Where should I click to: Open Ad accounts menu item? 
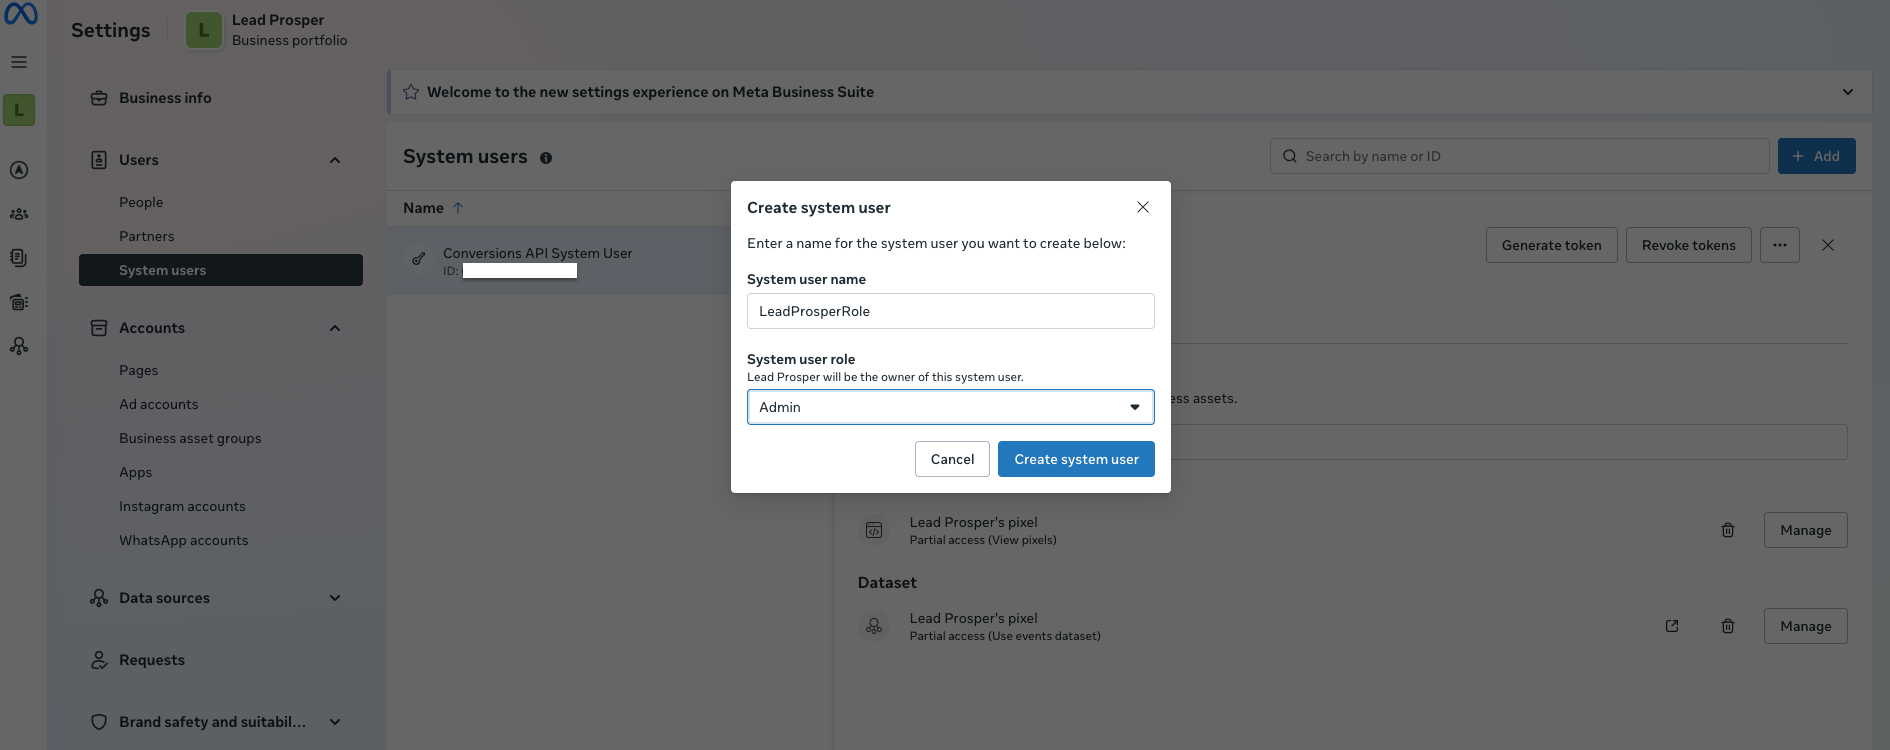159,404
